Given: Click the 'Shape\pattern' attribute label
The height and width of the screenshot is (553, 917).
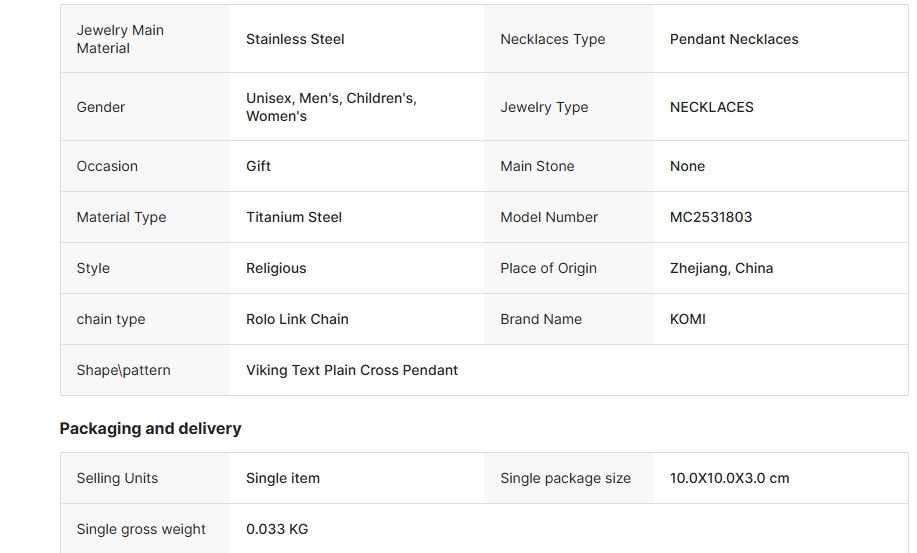Looking at the screenshot, I should pyautogui.click(x=123, y=370).
